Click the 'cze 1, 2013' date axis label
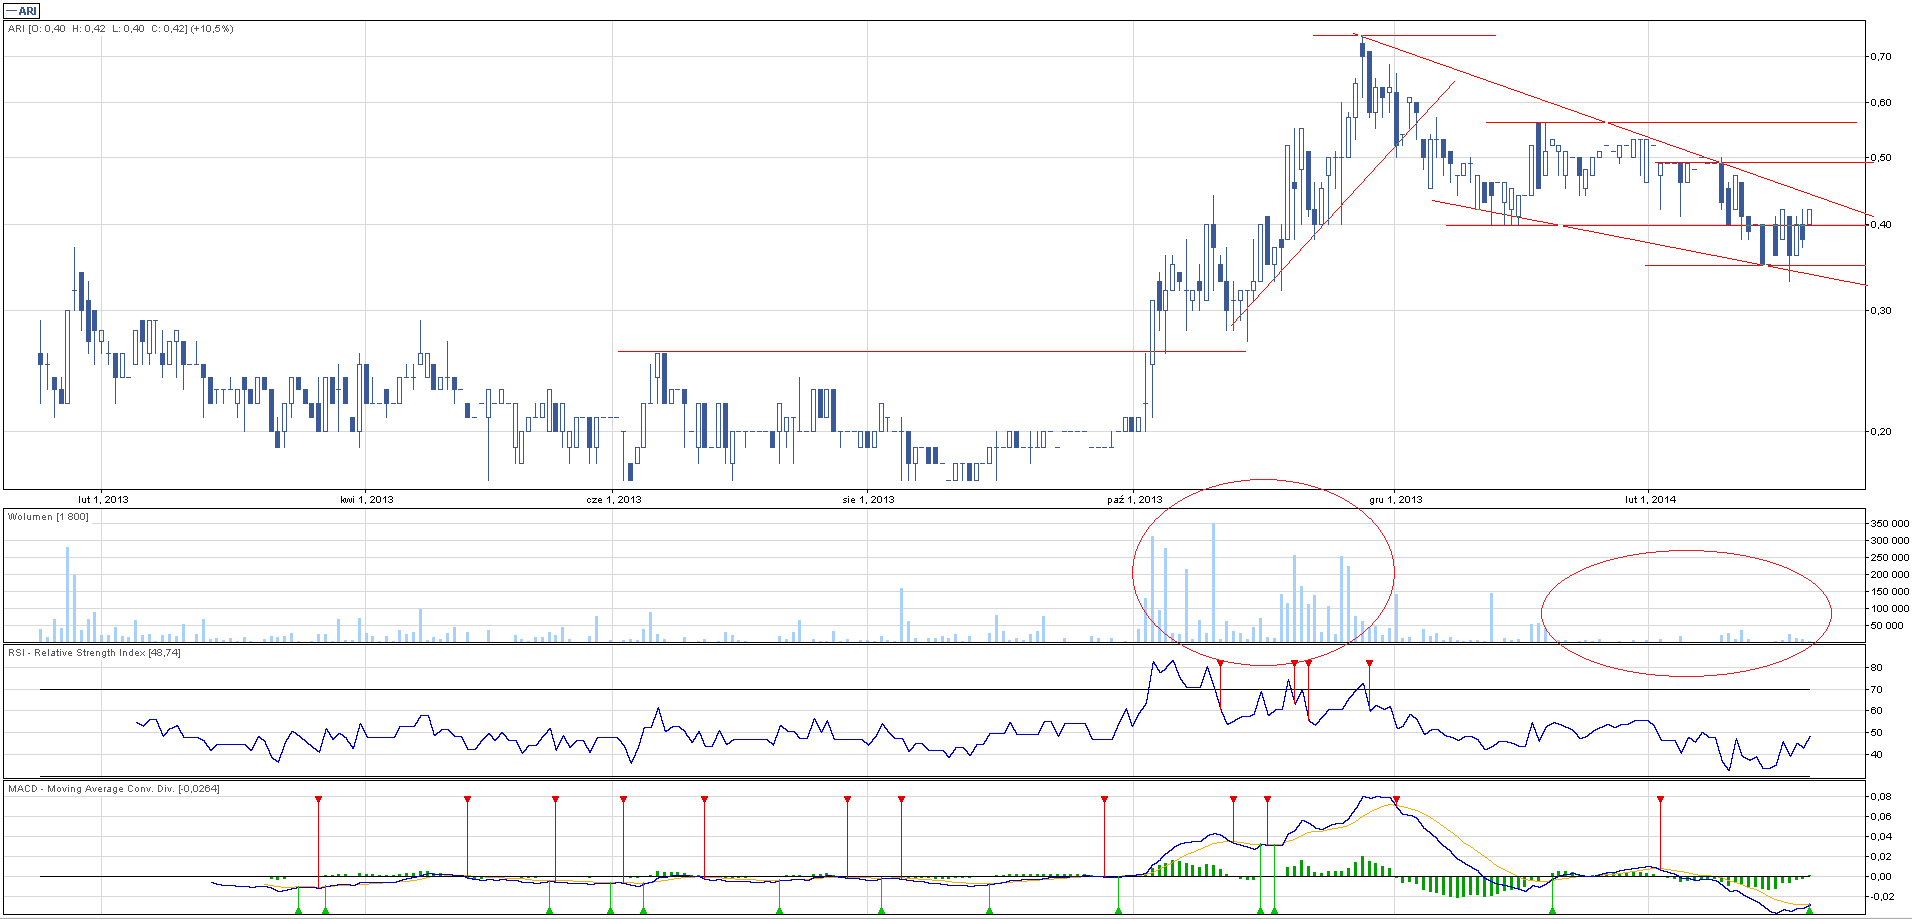1912x919 pixels. 613,499
